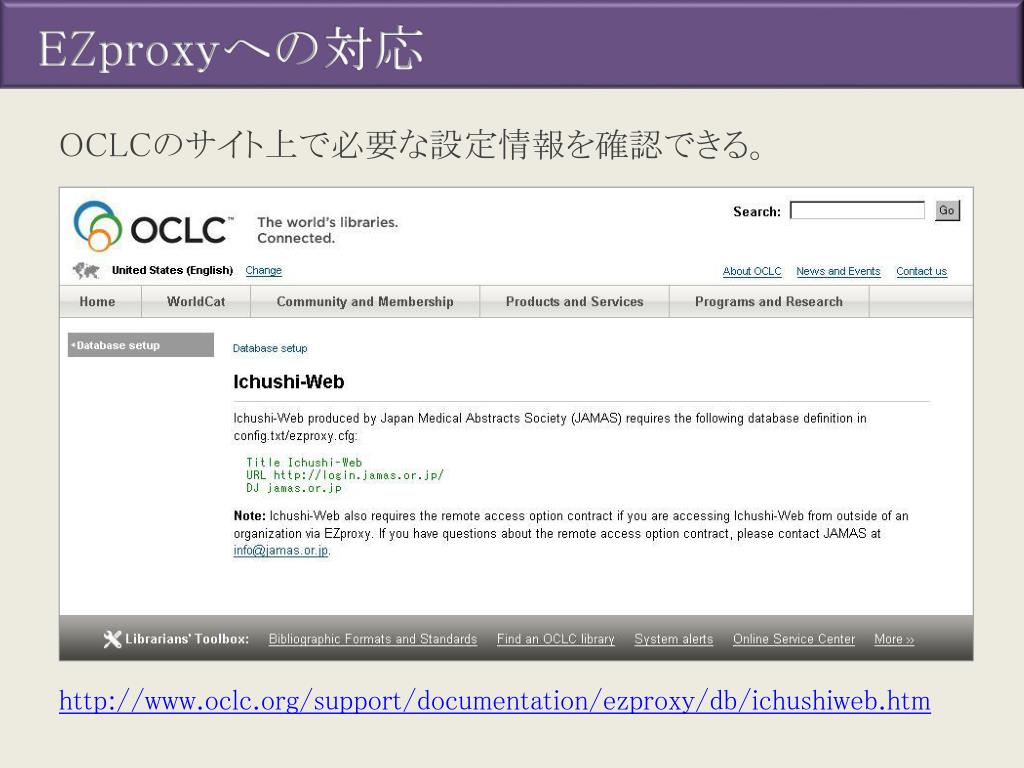Click the 'Search:' label
This screenshot has width=1024, height=768.
(757, 212)
